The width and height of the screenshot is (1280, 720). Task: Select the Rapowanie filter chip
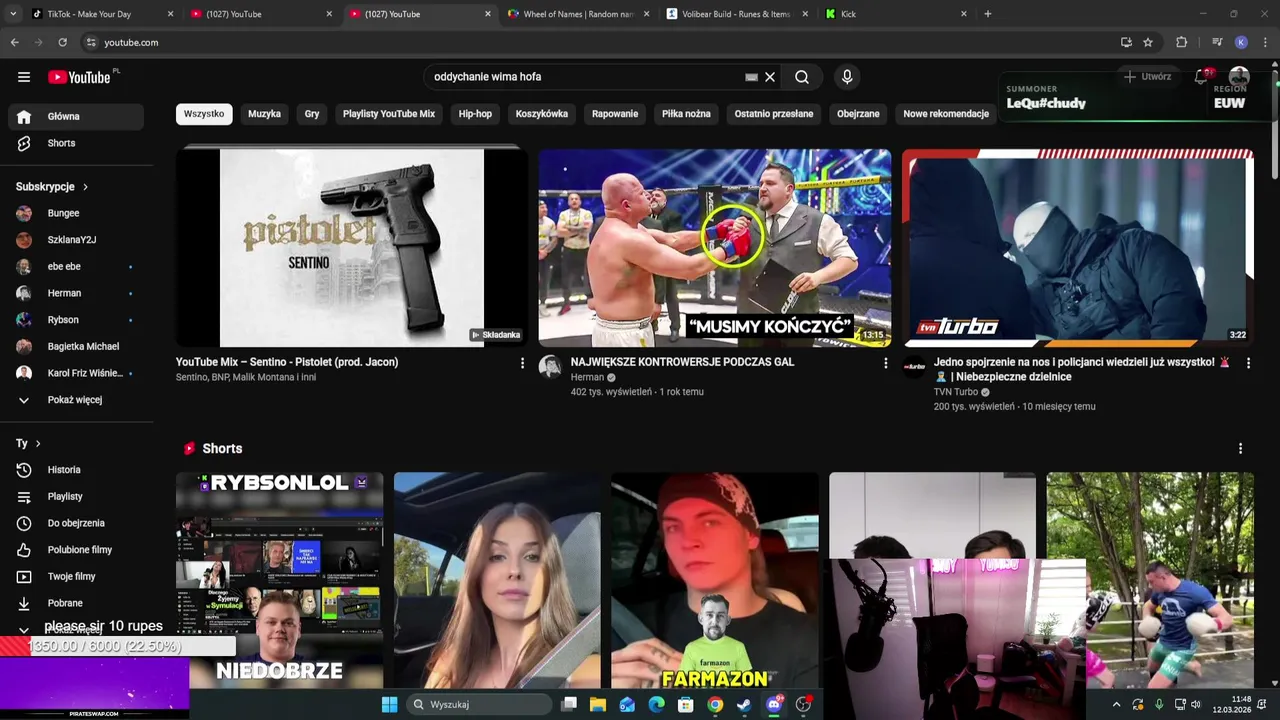pos(615,114)
